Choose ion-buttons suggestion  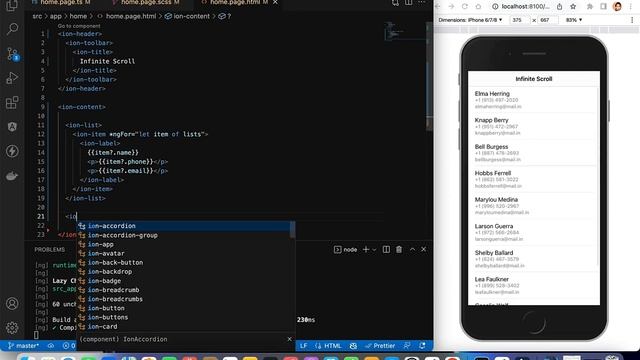187,317
